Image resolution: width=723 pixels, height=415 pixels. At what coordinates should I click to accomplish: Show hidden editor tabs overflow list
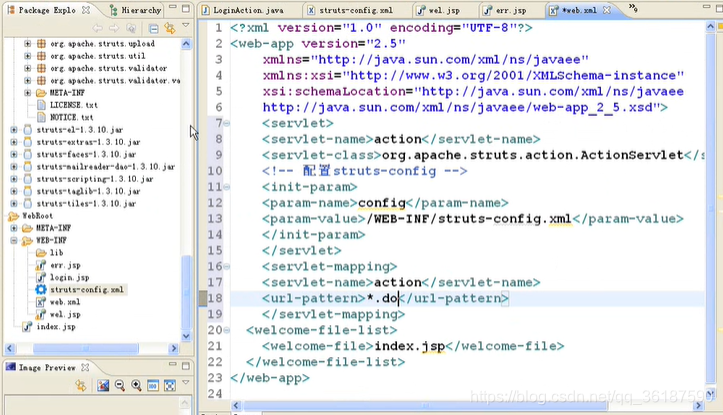tap(633, 8)
